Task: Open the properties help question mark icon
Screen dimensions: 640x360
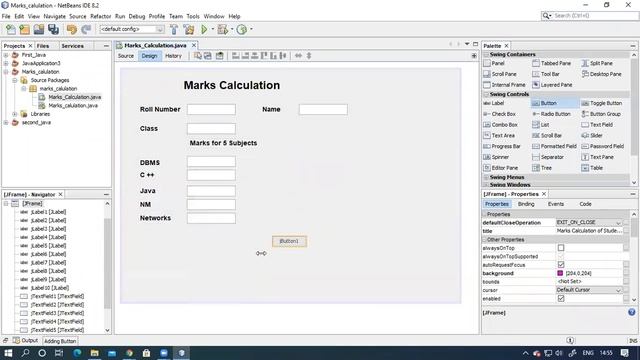Action: [631, 312]
